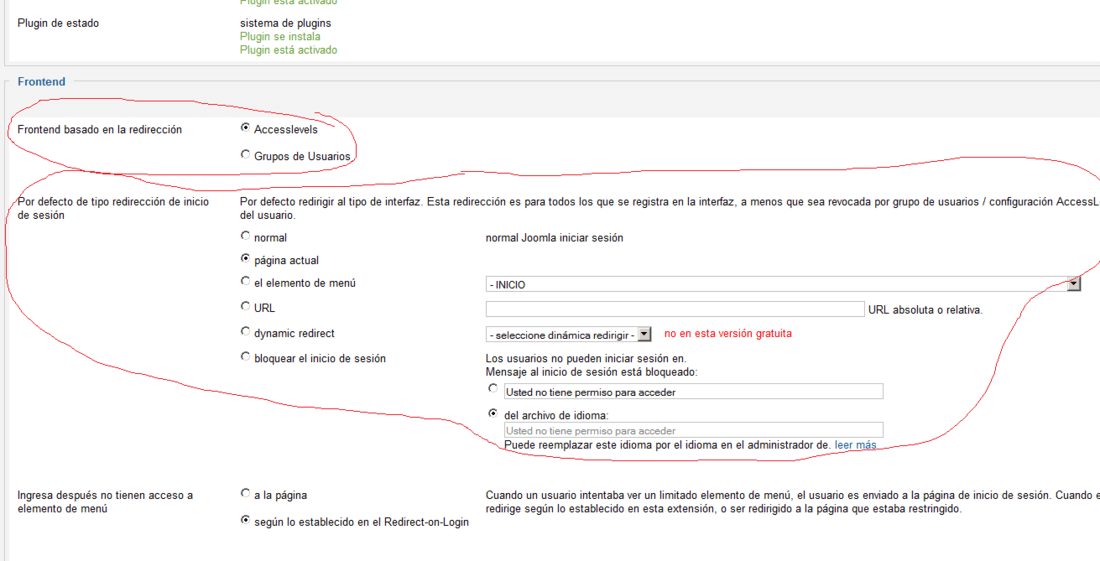Select según lo establecido en el Redirect-on-Login
The width and height of the screenshot is (1100, 561).
click(245, 520)
